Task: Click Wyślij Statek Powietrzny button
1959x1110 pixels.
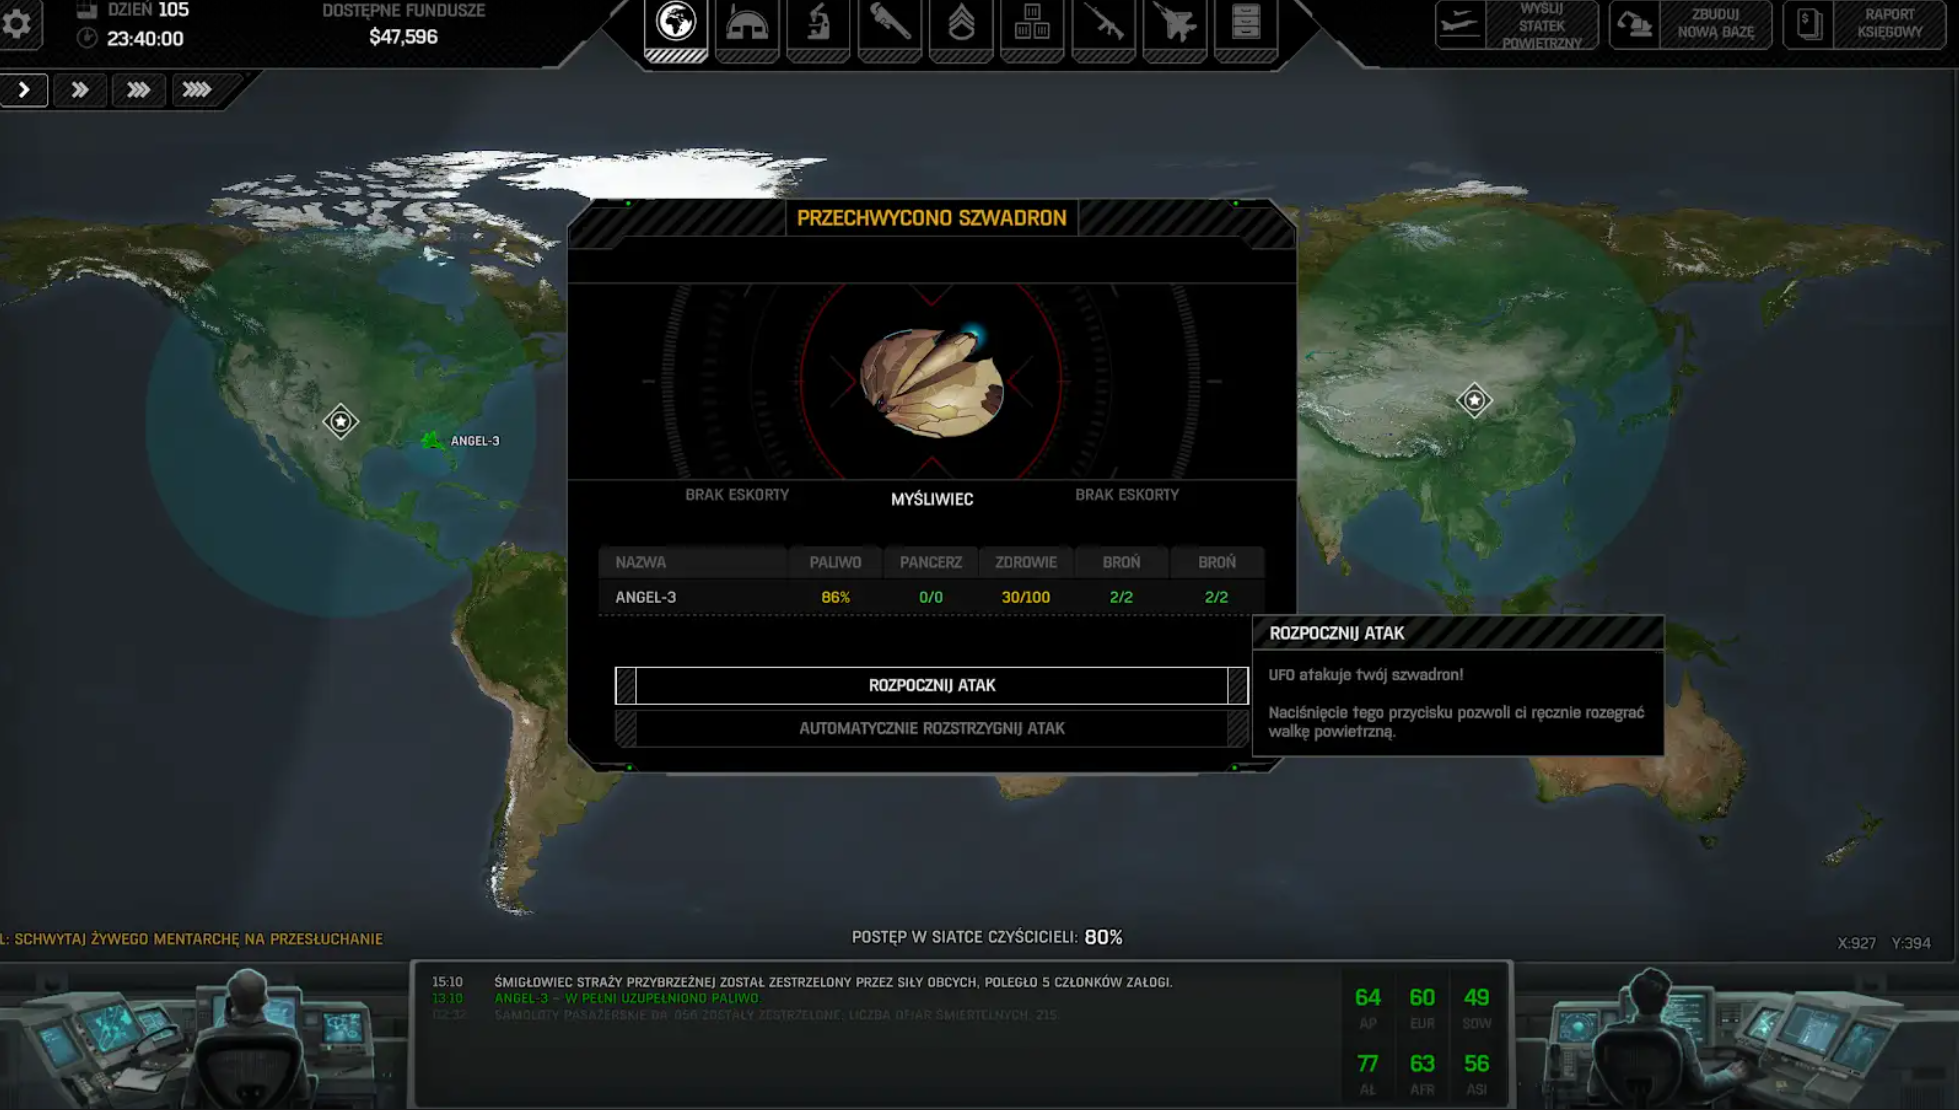Action: pyautogui.click(x=1516, y=25)
